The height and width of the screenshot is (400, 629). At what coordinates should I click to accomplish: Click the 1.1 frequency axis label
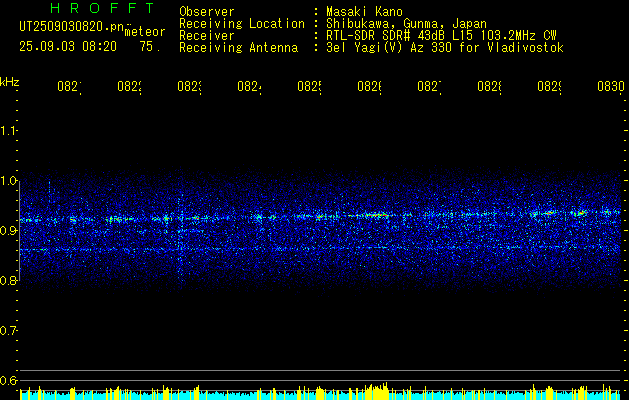pyautogui.click(x=8, y=131)
